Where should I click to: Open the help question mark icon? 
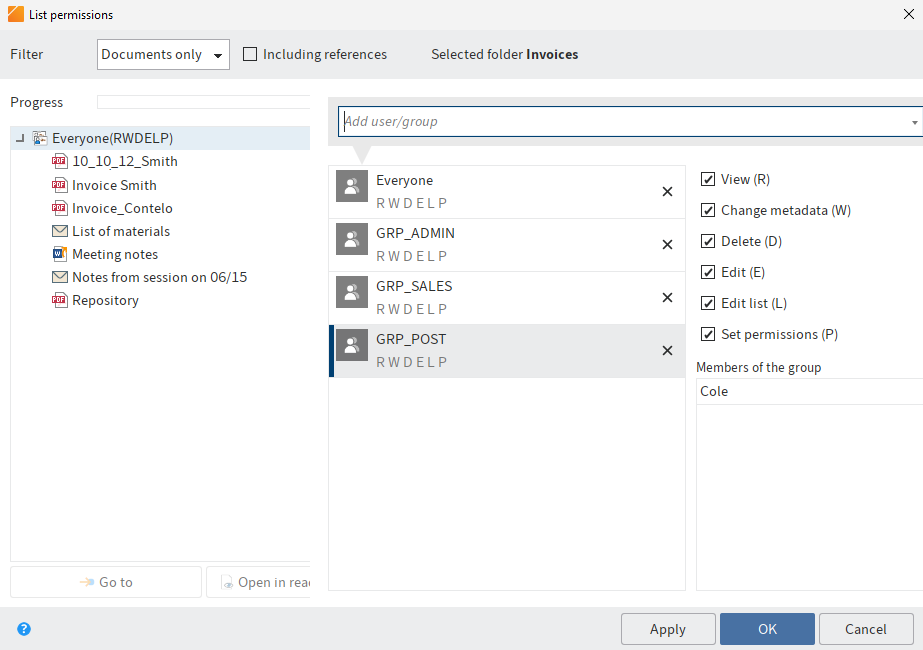click(23, 629)
